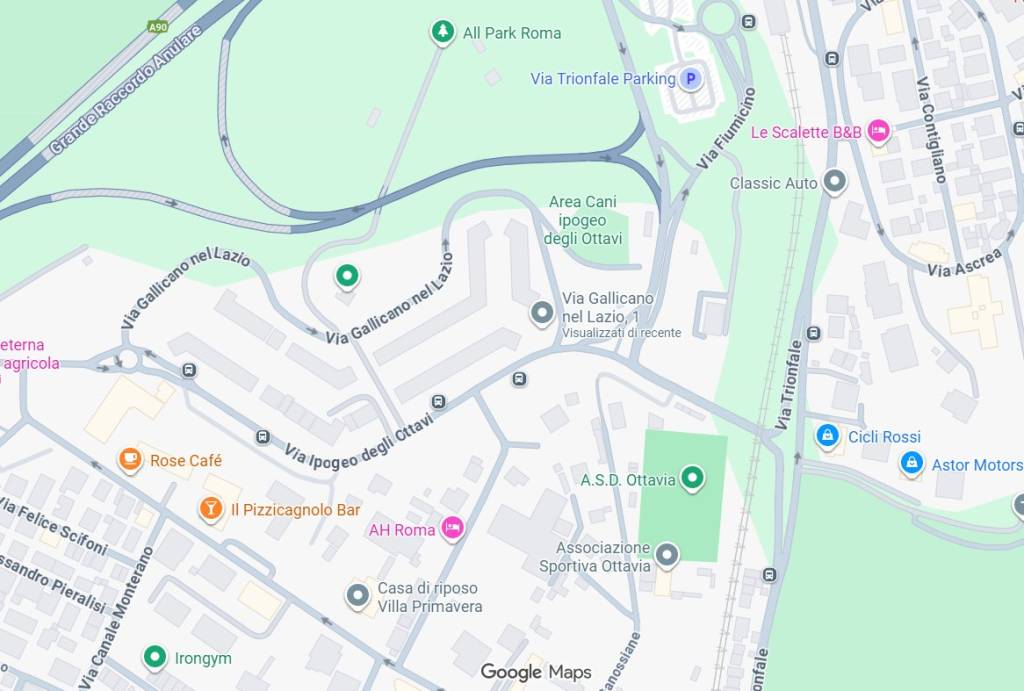Viewport: 1024px width, 691px height.
Task: Select the Rose Café coffee cup icon
Action: point(130,460)
